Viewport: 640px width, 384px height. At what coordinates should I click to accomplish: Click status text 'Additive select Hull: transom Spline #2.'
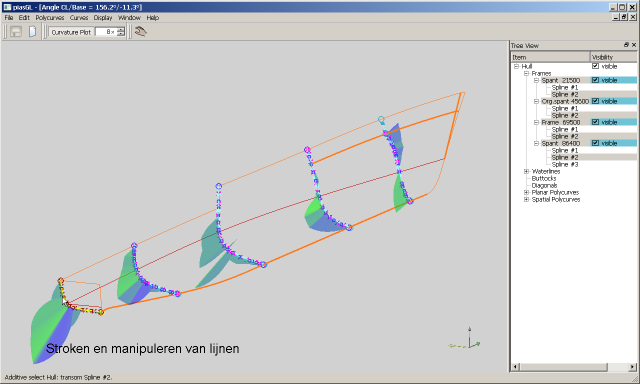pyautogui.click(x=58, y=377)
